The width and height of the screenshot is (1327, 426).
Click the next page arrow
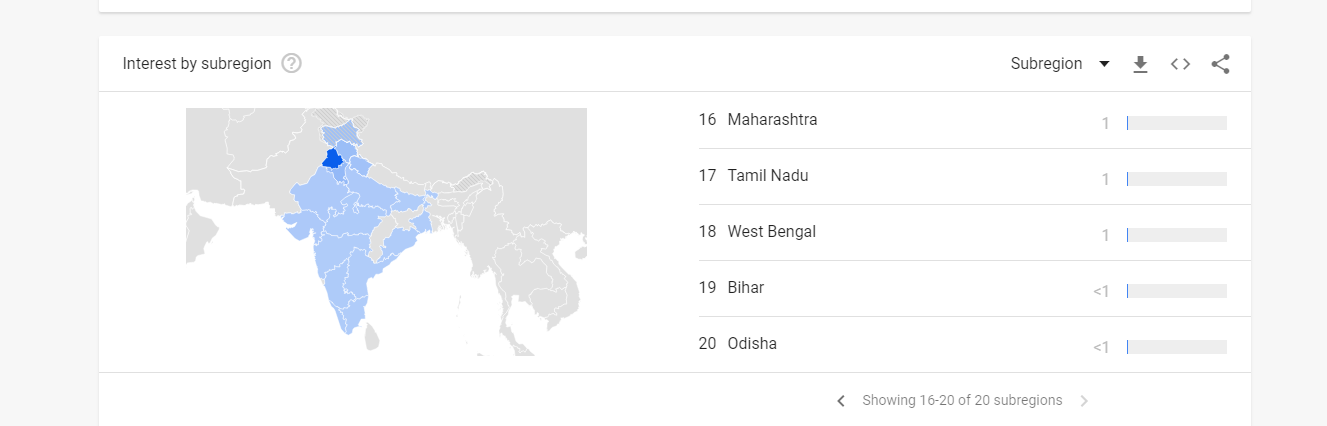[x=1084, y=401]
